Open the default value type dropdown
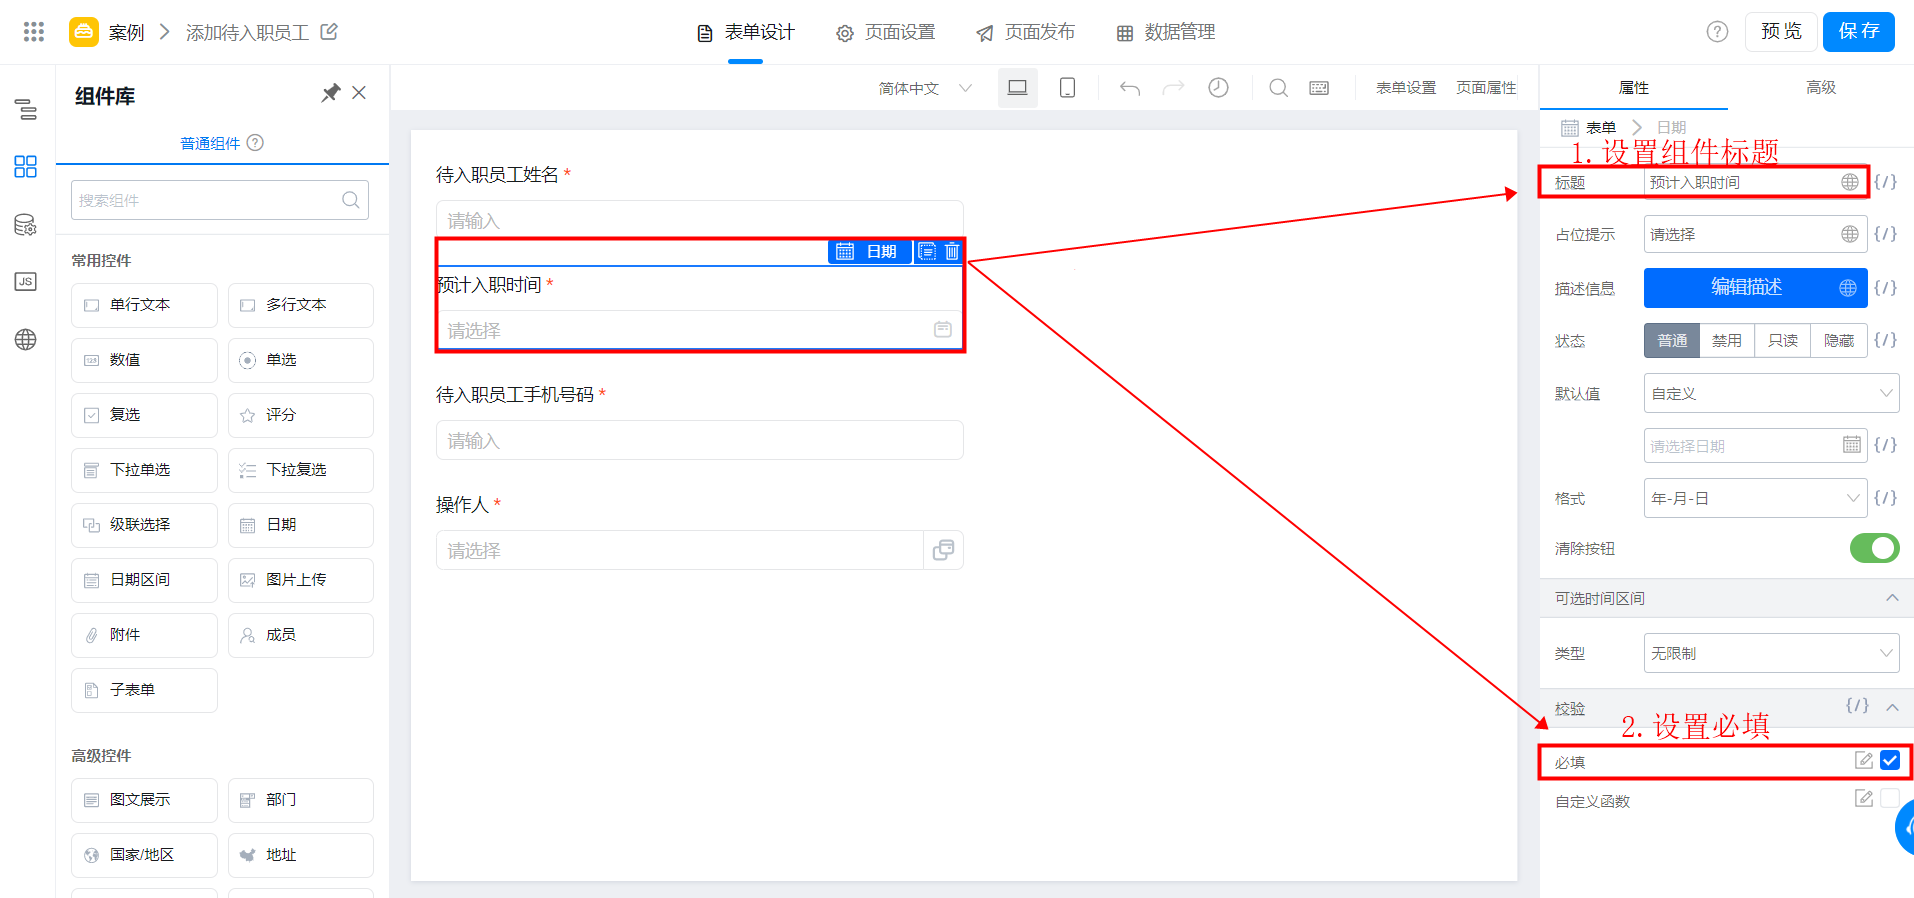Screen dimensions: 1914x898 click(x=1771, y=393)
